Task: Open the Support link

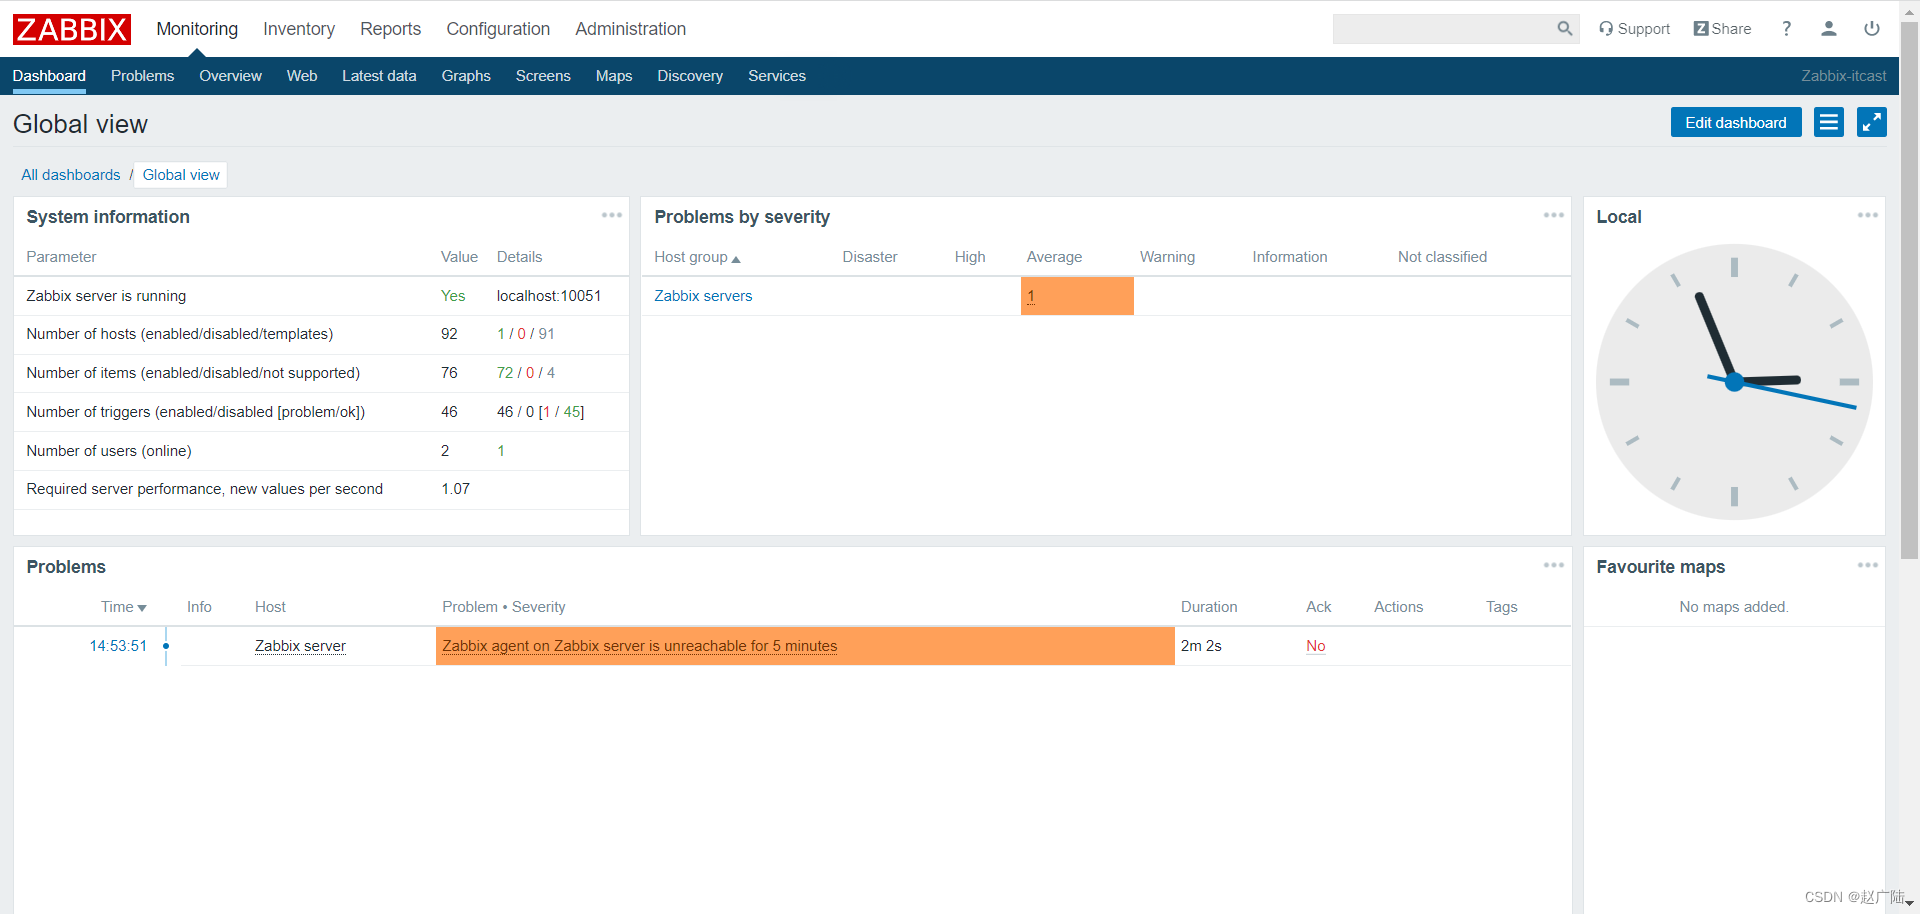Action: [x=1634, y=29]
